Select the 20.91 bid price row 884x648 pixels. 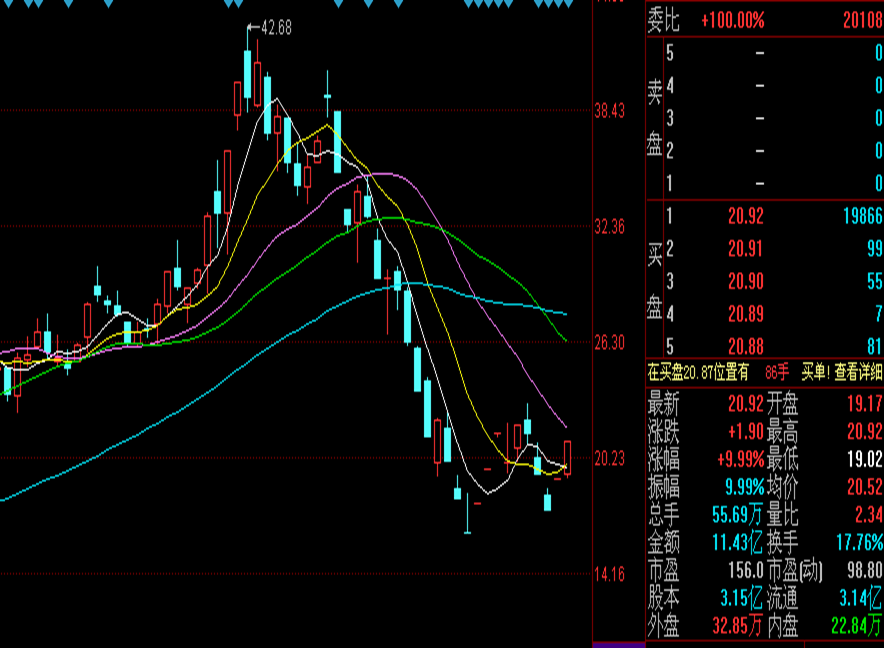(x=746, y=249)
